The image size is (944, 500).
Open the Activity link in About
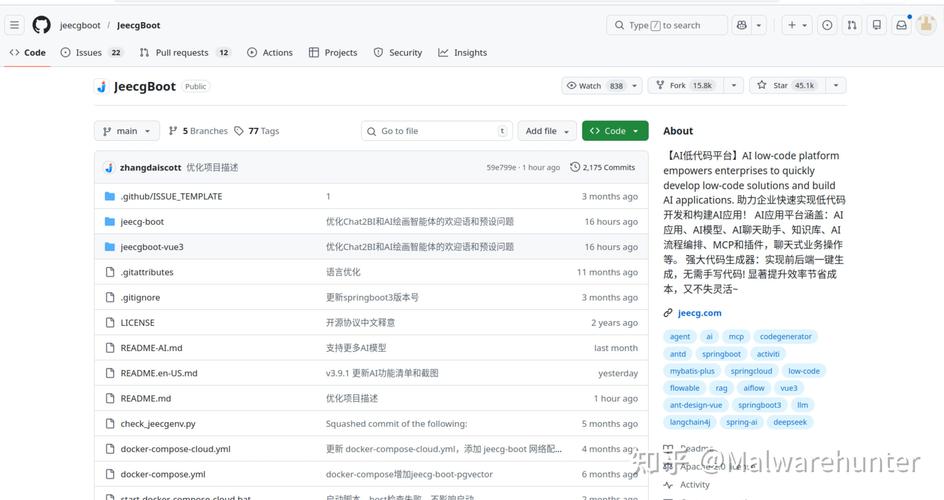695,484
